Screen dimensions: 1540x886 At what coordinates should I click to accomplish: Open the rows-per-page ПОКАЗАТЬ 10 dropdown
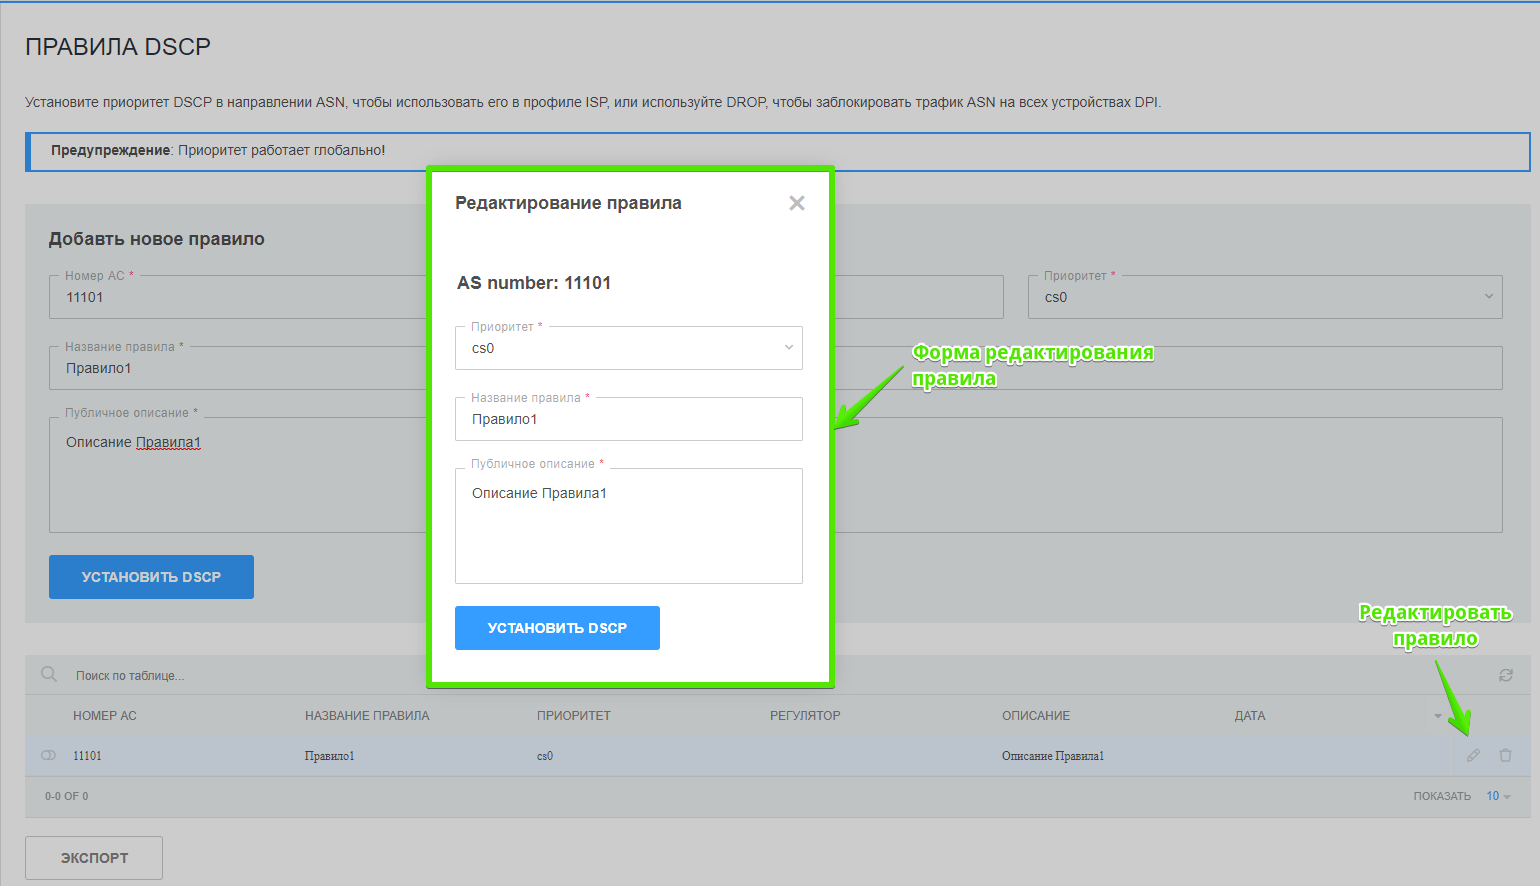point(1497,796)
